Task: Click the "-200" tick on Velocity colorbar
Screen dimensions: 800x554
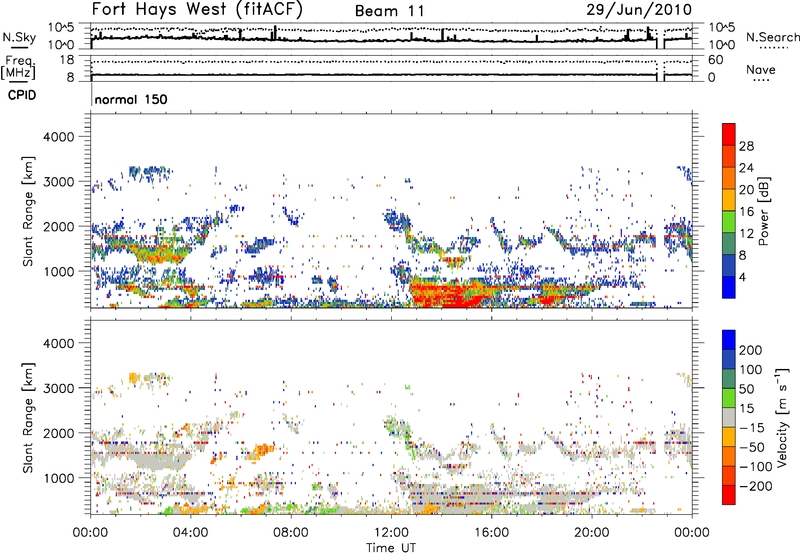Action: (756, 486)
